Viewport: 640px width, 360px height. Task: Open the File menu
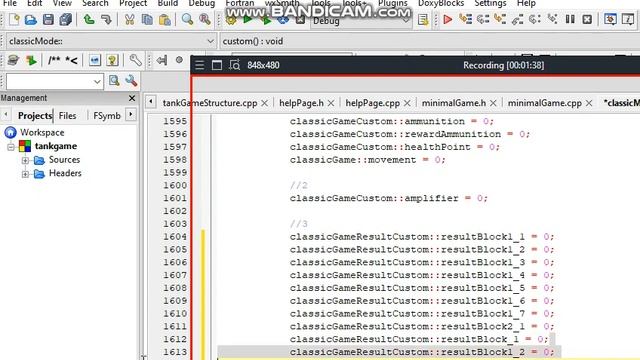tap(10, 3)
